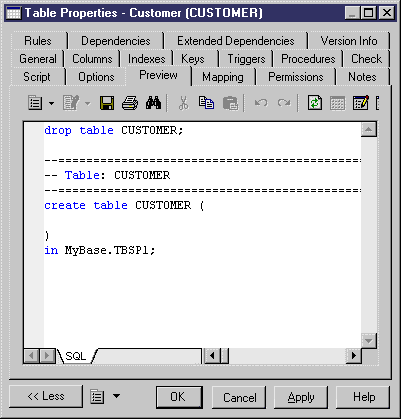The width and height of the screenshot is (401, 419).
Task: Open Find with the binoculars icon
Action: coord(153,103)
